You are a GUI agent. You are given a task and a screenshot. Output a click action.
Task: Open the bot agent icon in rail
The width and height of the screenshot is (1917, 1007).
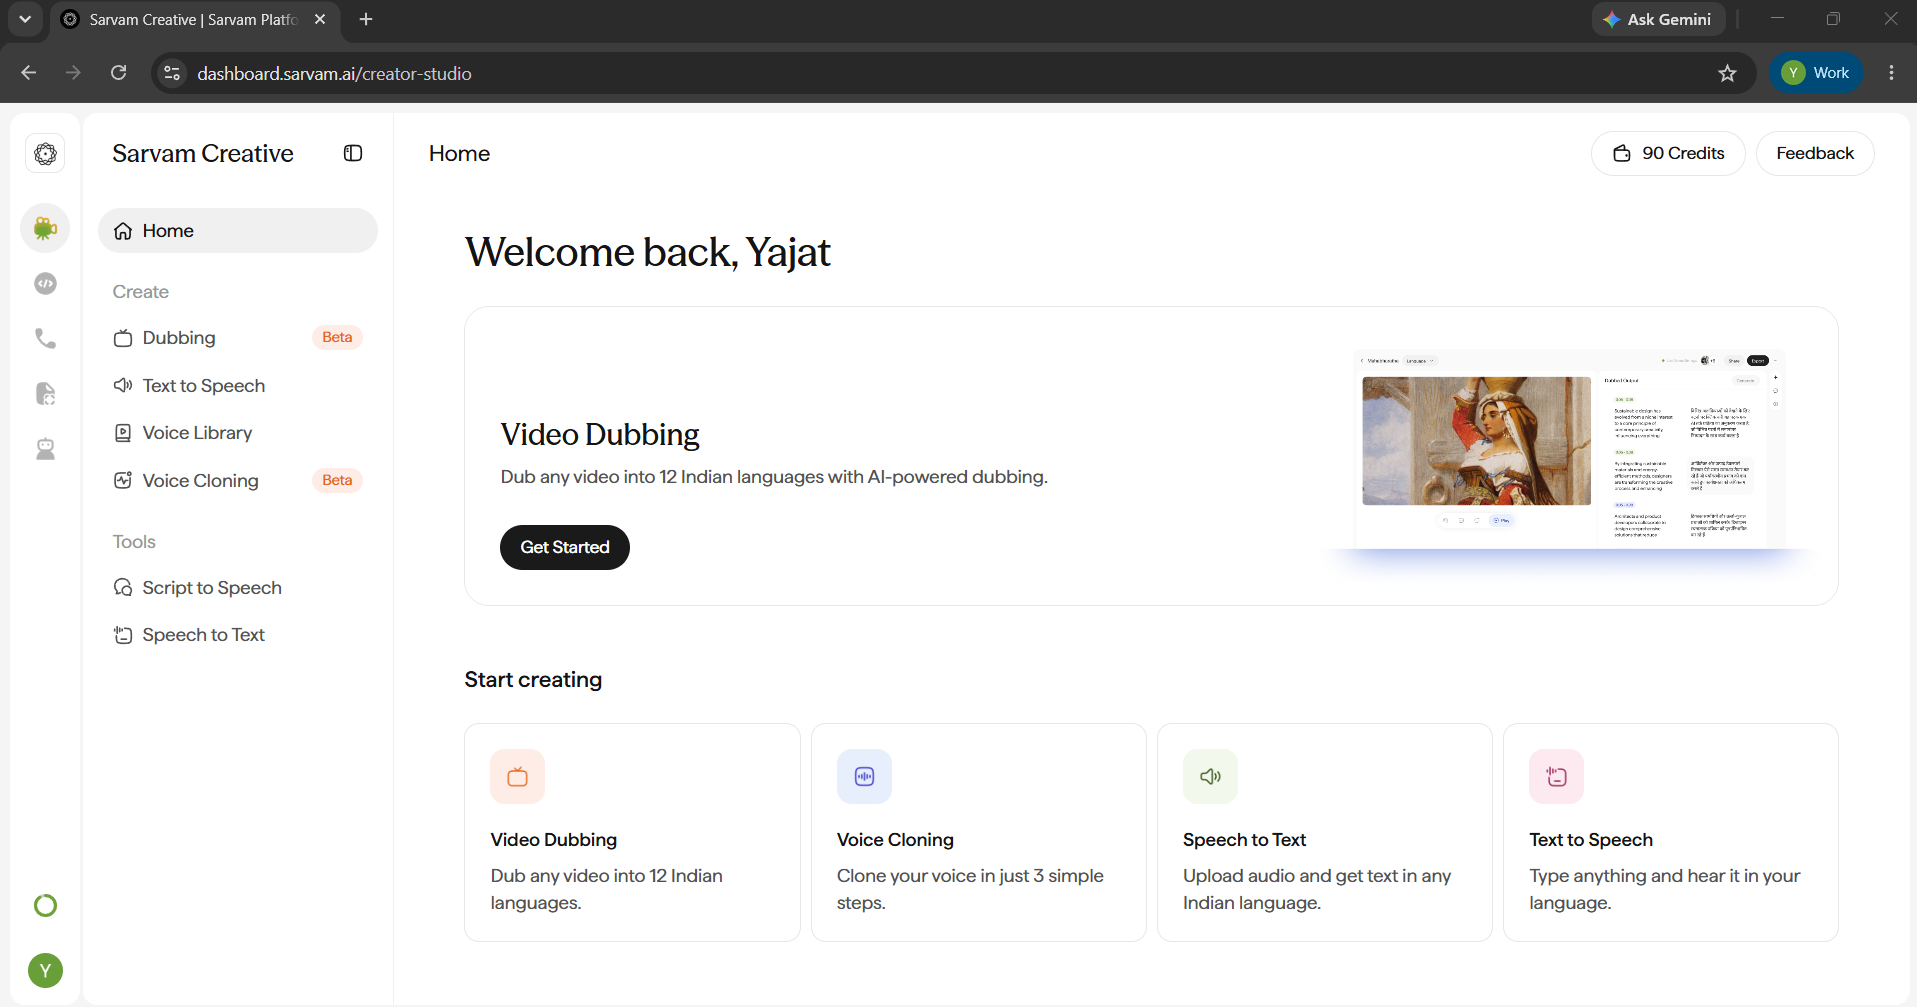[45, 449]
